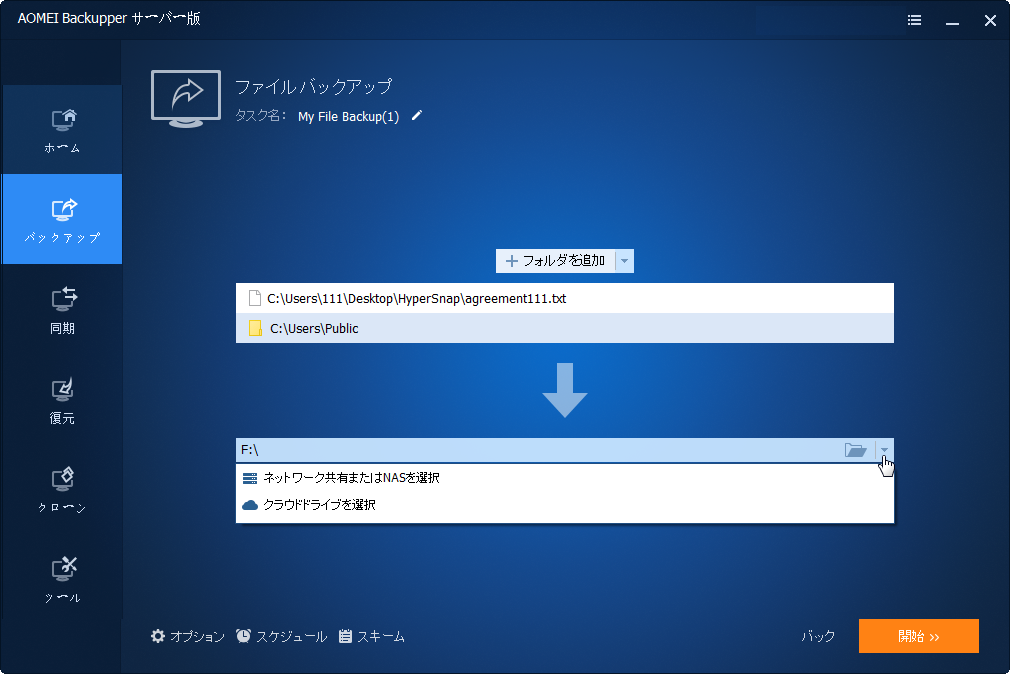Click the My File Backup(1) task name

[348, 117]
